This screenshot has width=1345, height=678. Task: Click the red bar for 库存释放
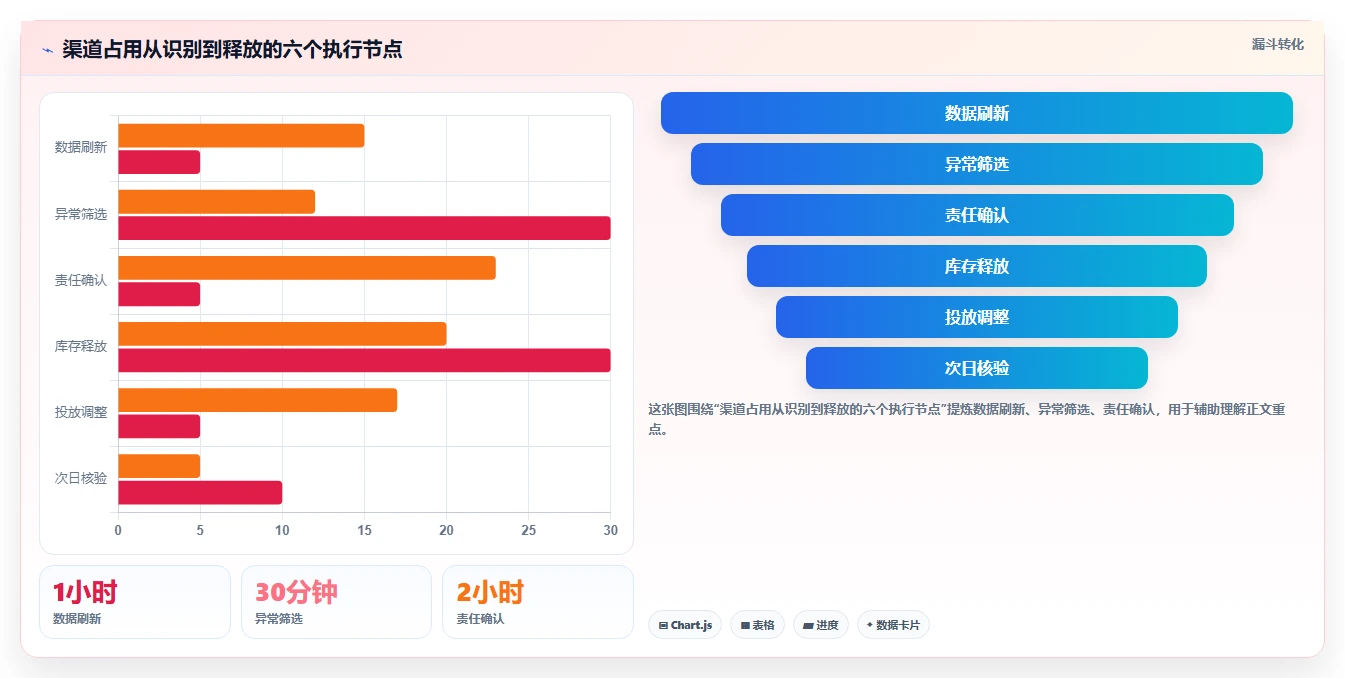click(364, 360)
